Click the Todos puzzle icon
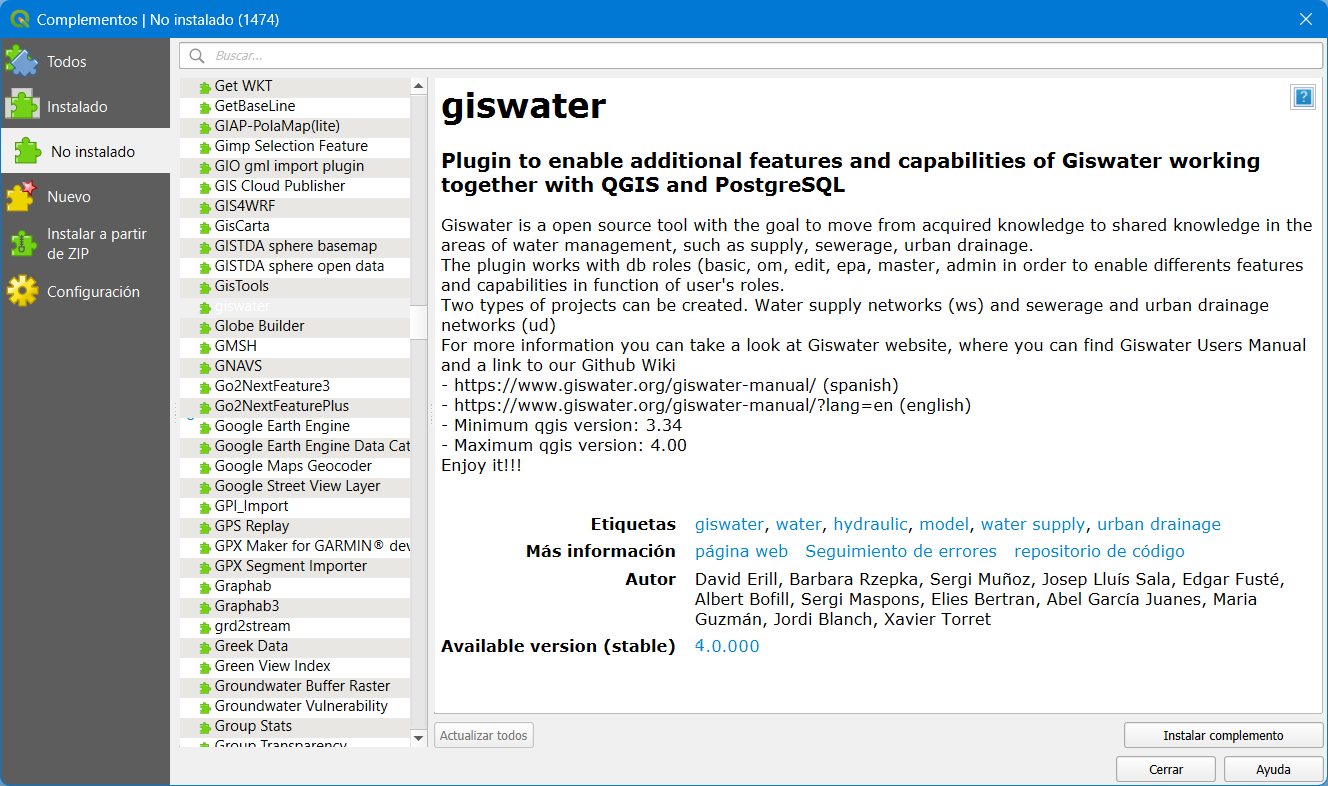Screen dimensions: 1328x786 click(x=21, y=61)
